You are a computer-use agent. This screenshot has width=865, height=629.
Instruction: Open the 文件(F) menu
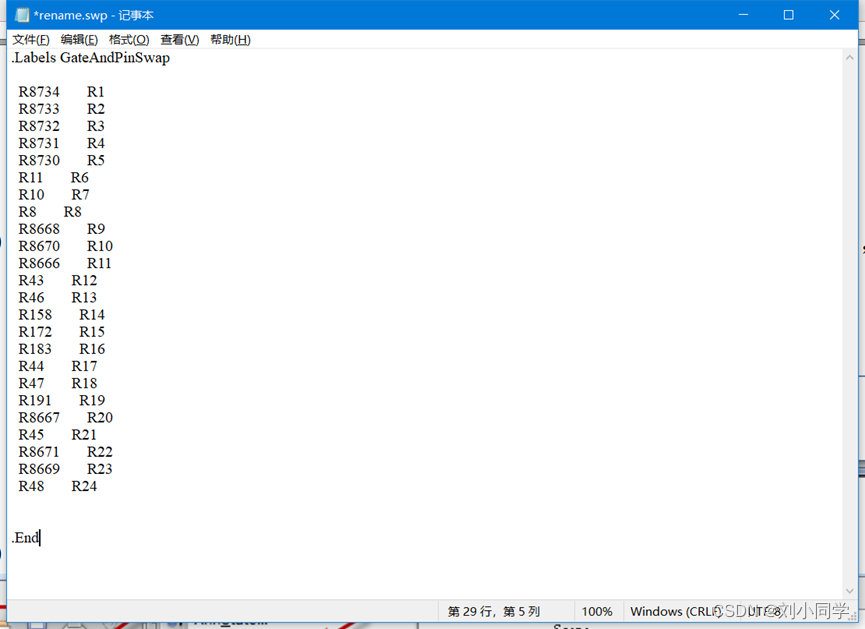(31, 40)
